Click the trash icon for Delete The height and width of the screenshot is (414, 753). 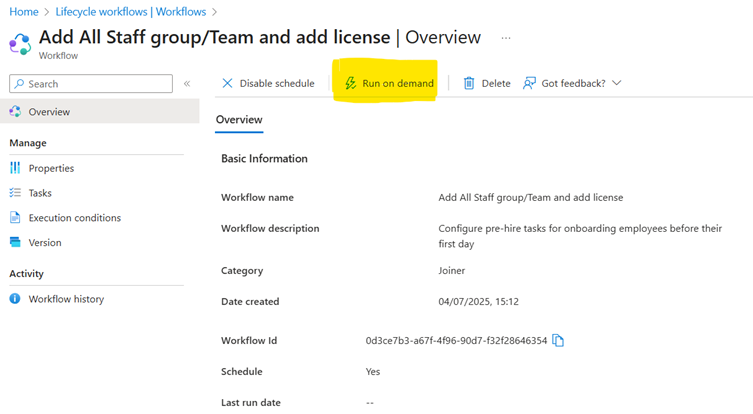(x=468, y=83)
